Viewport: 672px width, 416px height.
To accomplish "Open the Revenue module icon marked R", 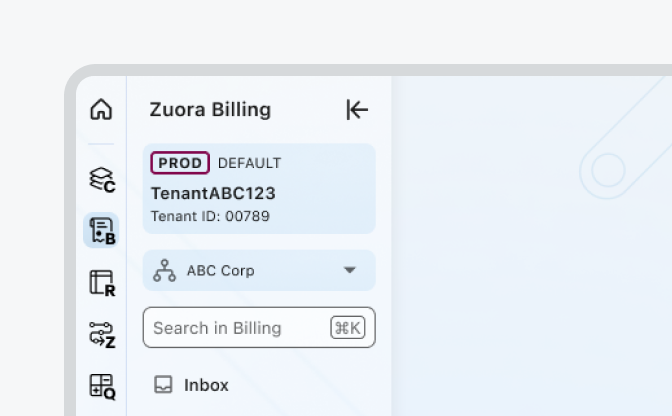I will tap(101, 283).
